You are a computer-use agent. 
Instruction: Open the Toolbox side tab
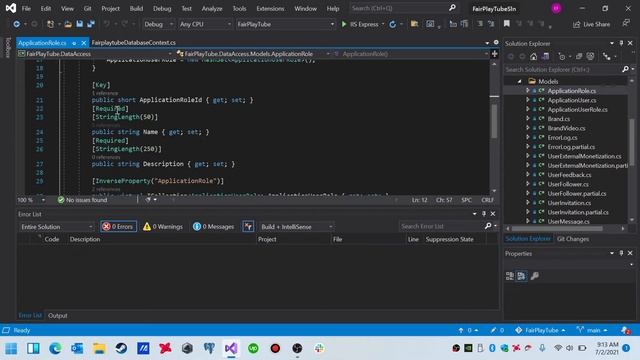[x=8, y=47]
